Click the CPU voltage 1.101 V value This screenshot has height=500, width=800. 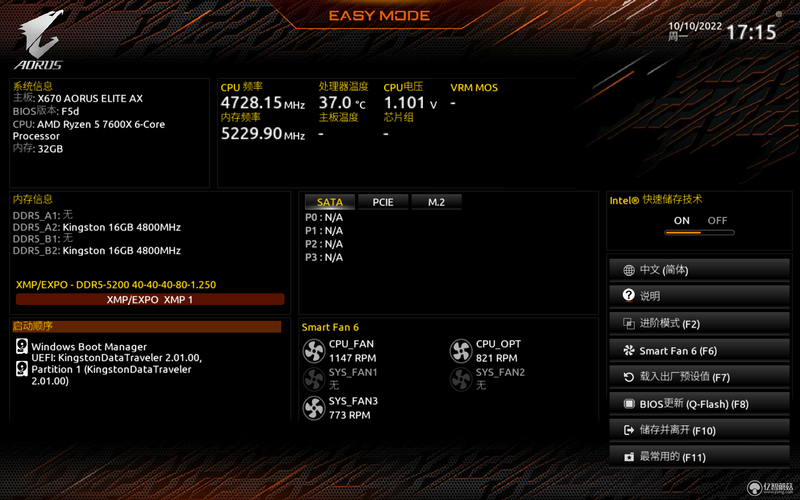tap(410, 103)
